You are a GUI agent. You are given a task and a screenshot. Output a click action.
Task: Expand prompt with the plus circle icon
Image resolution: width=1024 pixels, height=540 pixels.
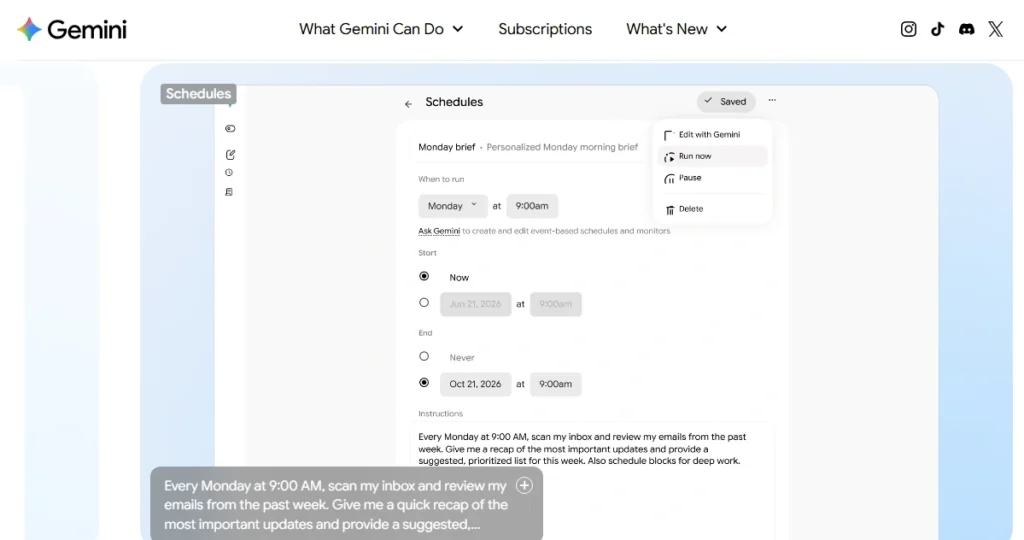(x=524, y=485)
